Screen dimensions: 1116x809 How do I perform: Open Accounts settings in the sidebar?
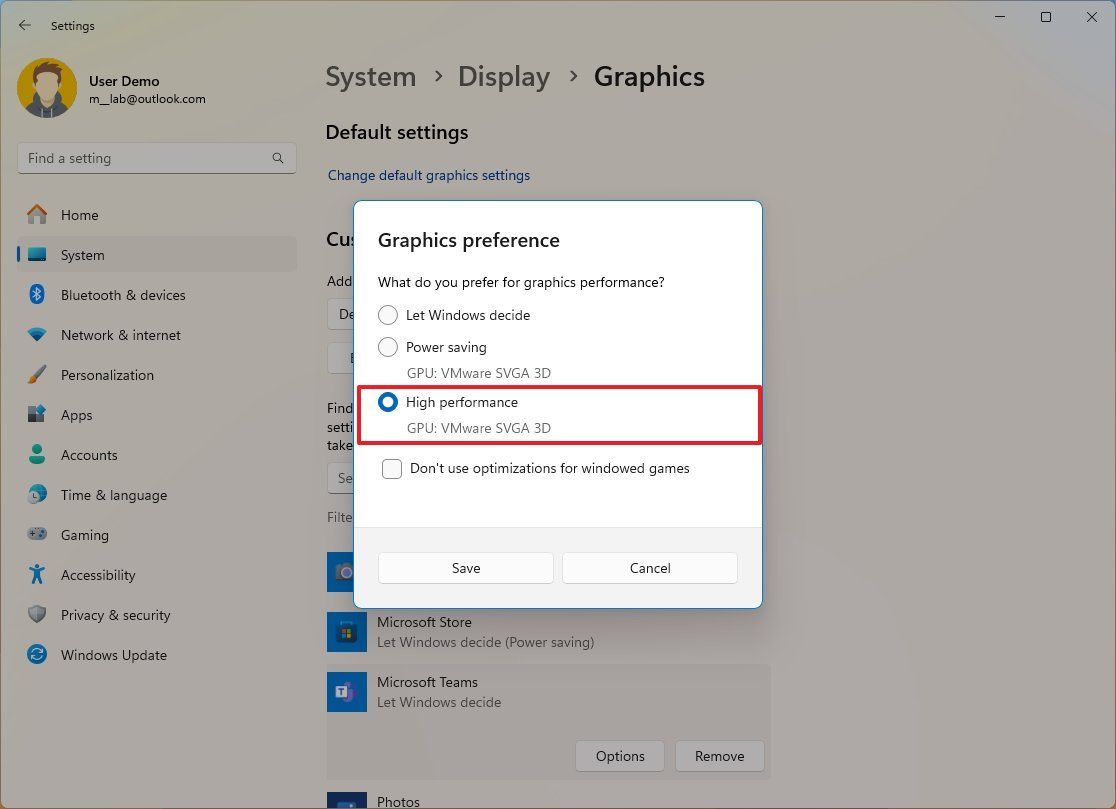(89, 455)
